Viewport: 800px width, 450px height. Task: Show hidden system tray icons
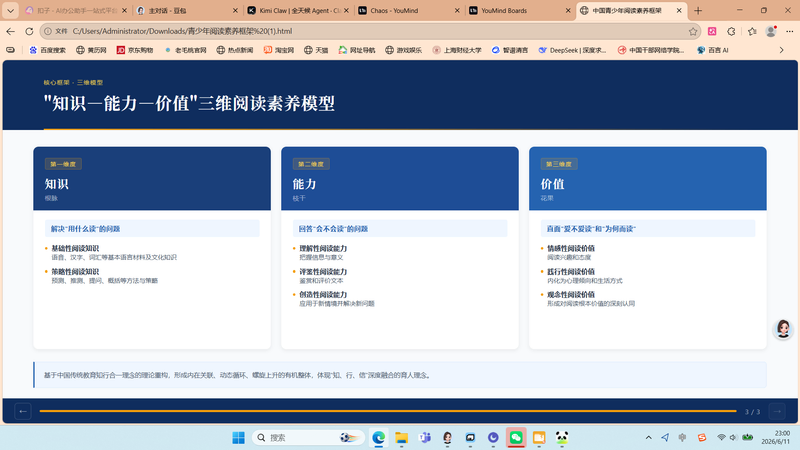(648, 437)
